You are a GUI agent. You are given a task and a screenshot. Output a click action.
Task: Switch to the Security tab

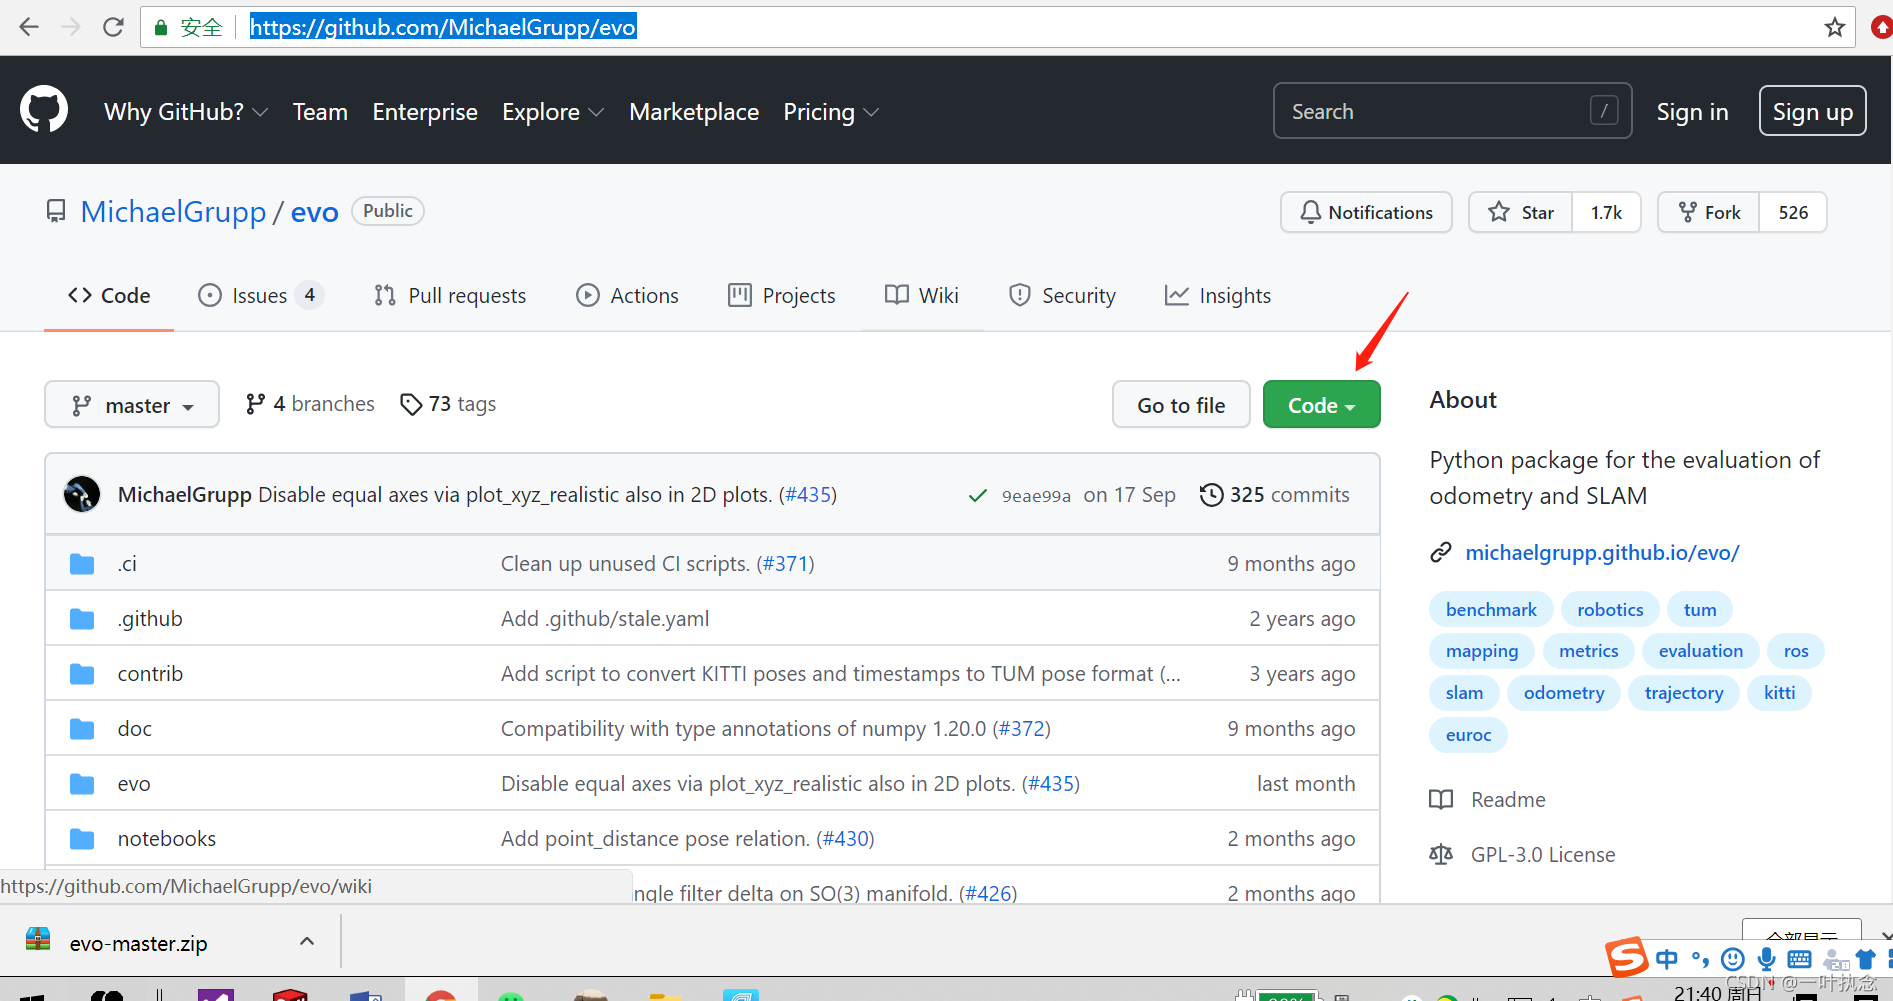tap(1062, 296)
